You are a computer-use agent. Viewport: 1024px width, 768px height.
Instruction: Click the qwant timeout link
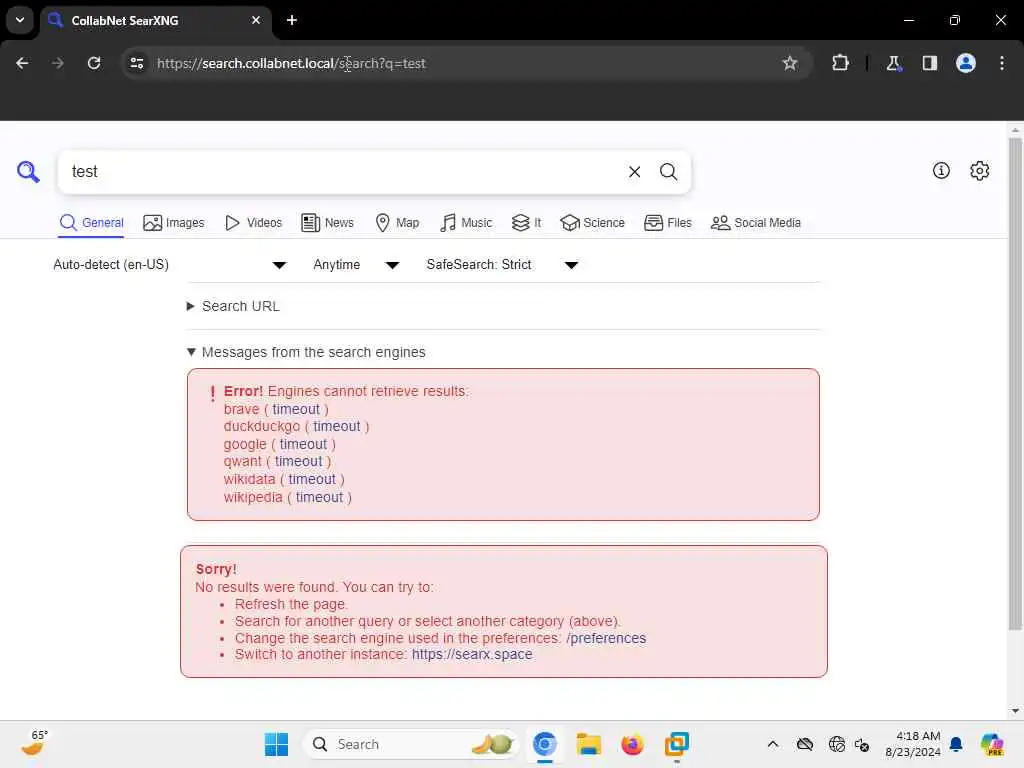[298, 461]
